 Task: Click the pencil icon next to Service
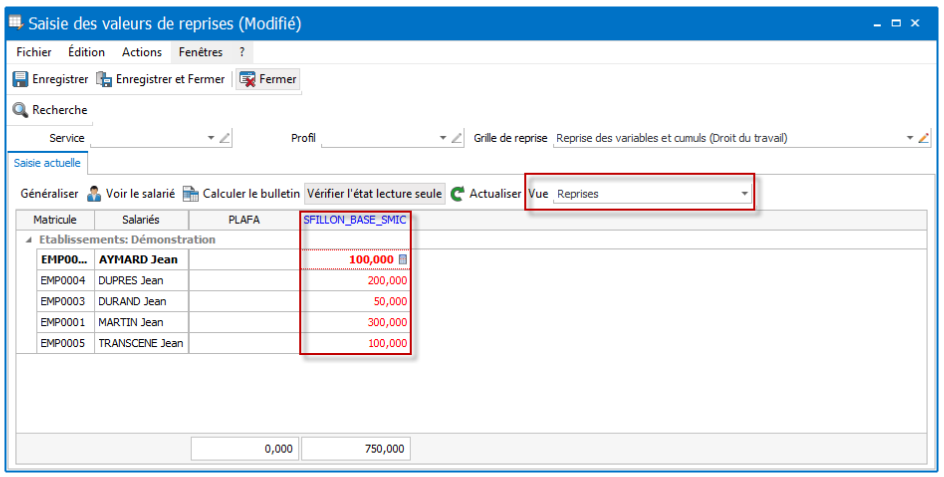[224, 138]
